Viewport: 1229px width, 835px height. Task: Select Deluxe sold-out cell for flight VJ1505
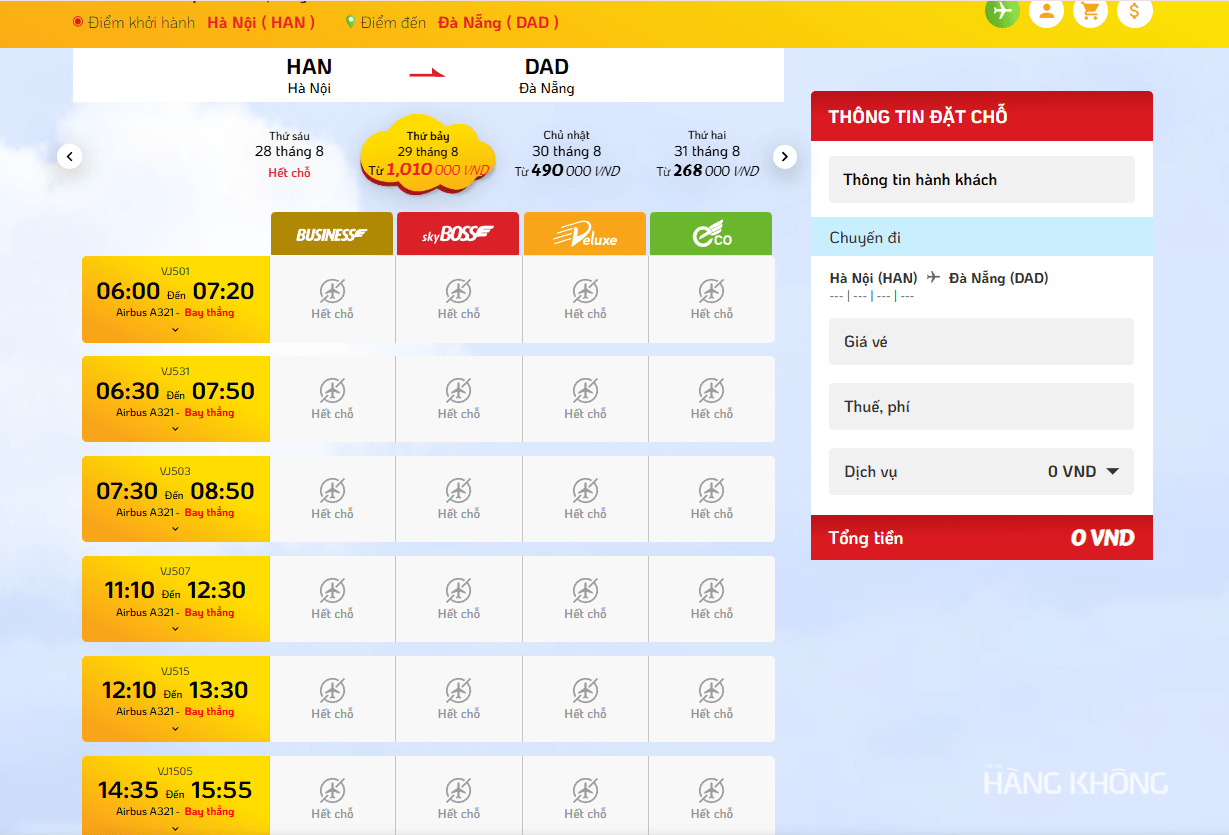coord(585,796)
